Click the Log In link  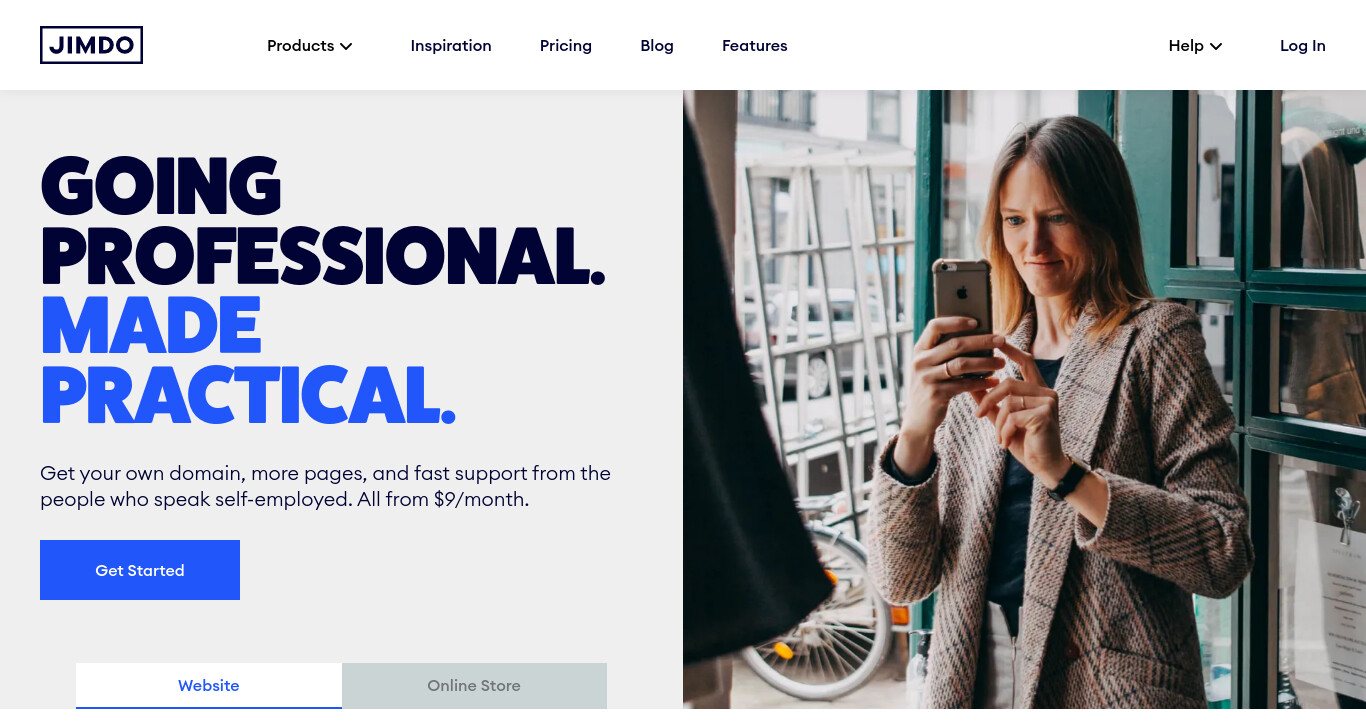click(x=1303, y=46)
